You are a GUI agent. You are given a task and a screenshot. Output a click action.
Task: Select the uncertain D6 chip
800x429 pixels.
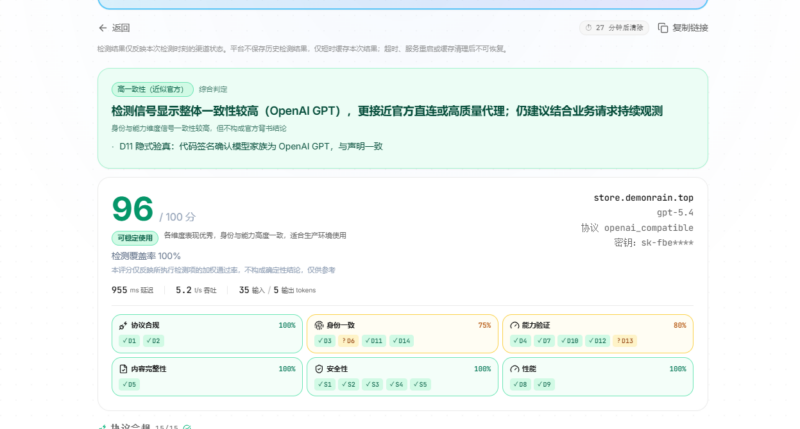[x=348, y=341]
